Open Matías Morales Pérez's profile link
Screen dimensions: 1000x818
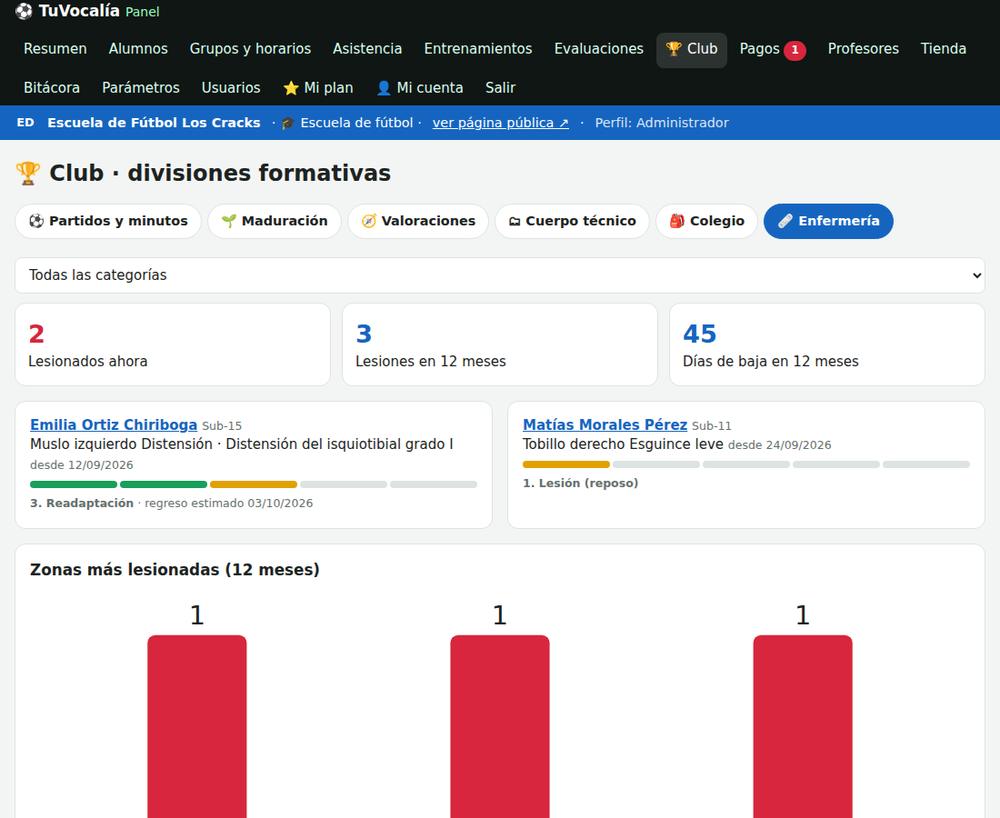point(605,425)
